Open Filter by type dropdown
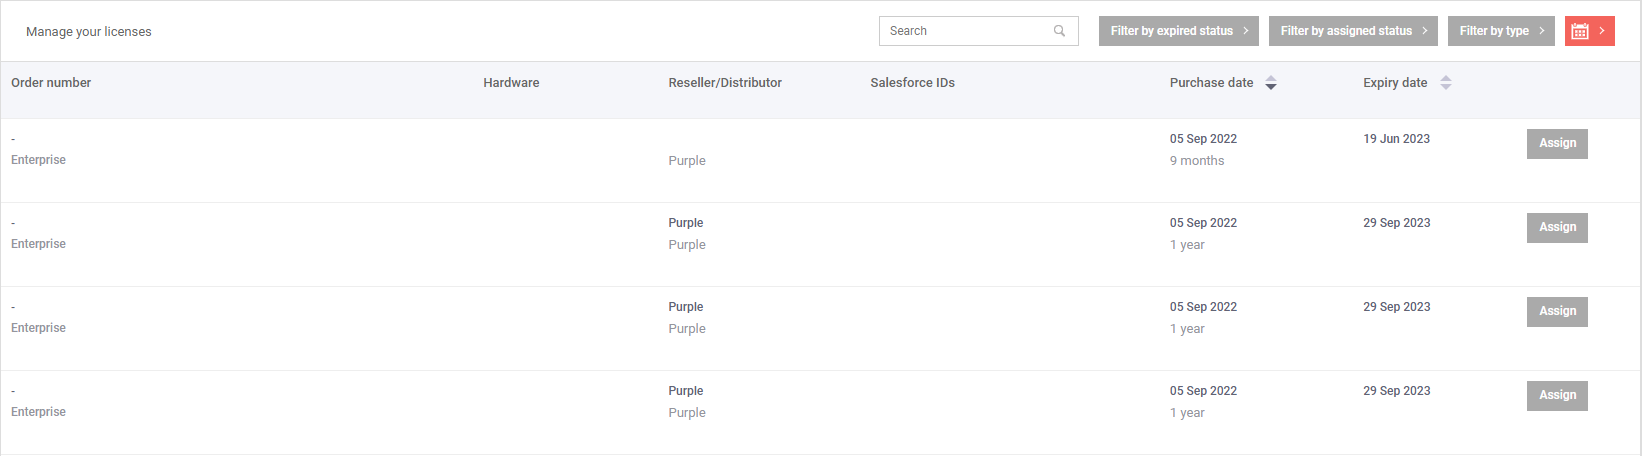This screenshot has width=1642, height=456. point(1501,31)
